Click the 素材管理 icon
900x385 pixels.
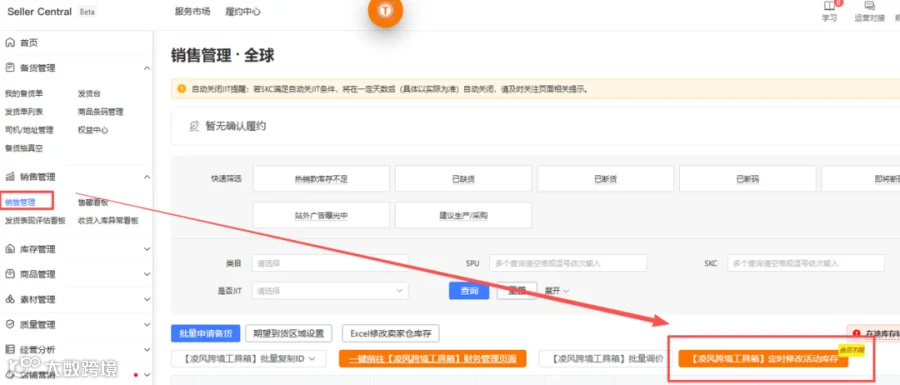9,299
